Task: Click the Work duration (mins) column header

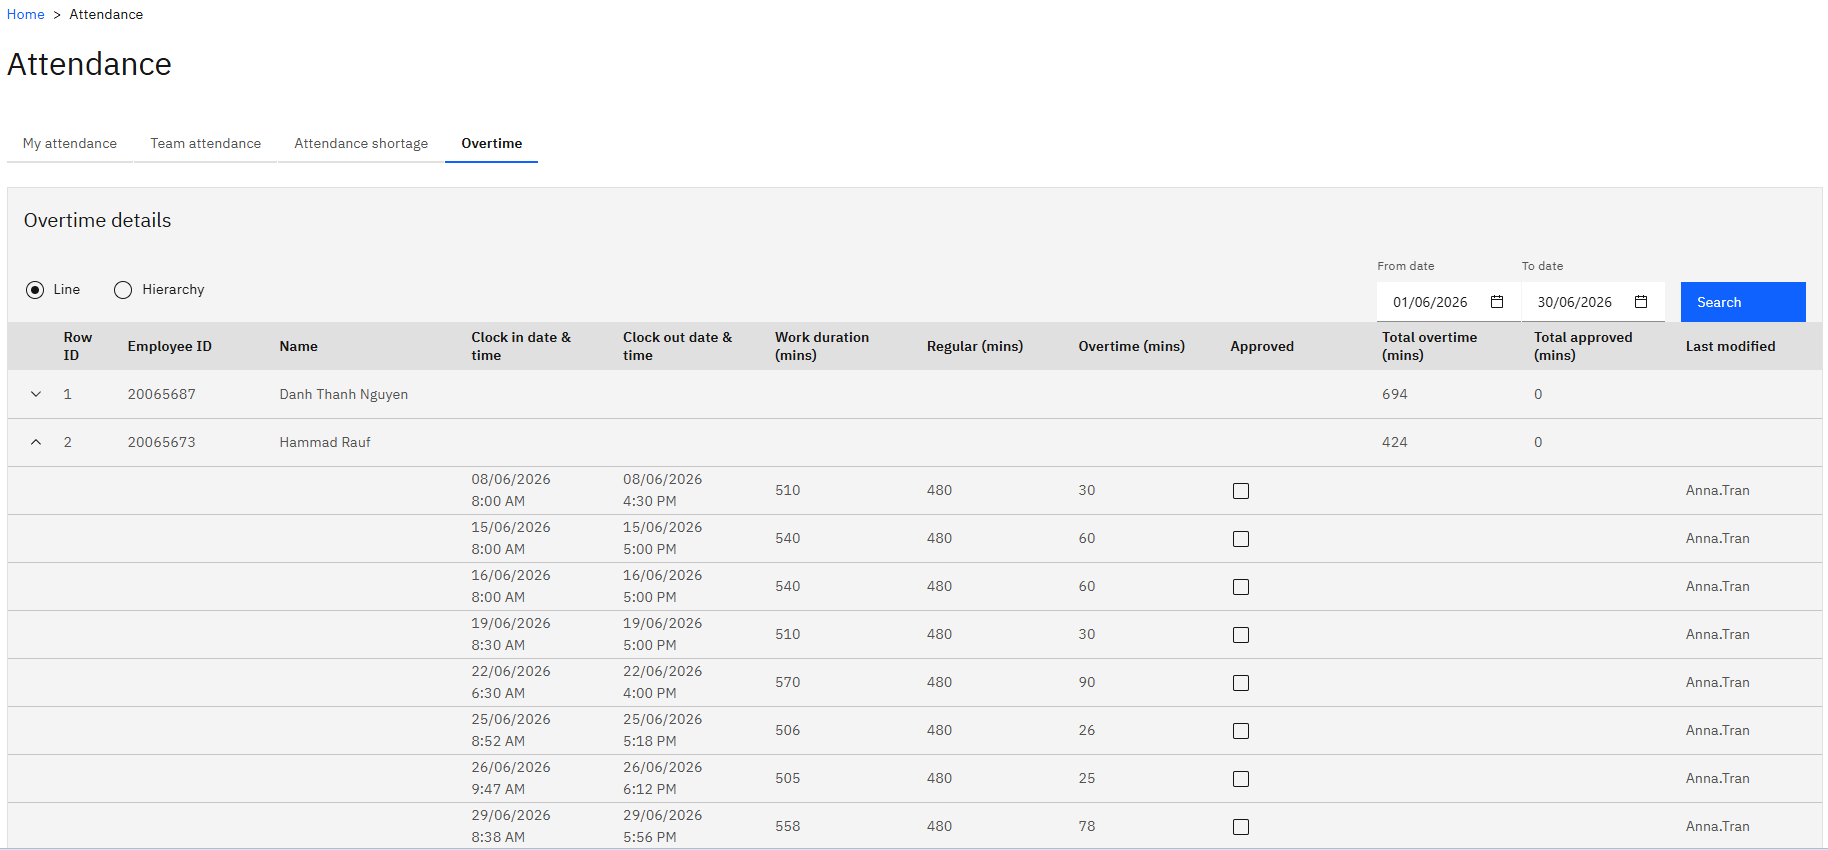Action: (x=822, y=346)
